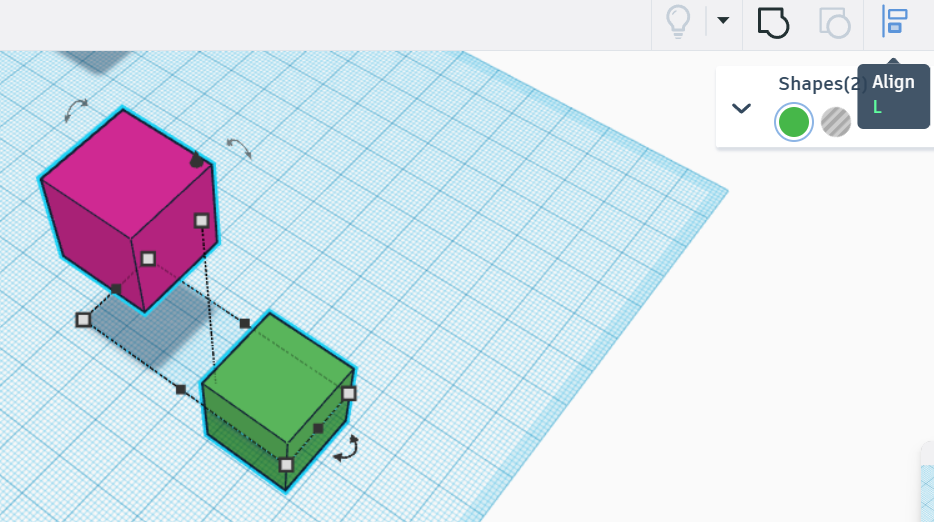Image resolution: width=934 pixels, height=522 pixels.
Task: Collapse the Shapes panel chevron
Action: (741, 108)
